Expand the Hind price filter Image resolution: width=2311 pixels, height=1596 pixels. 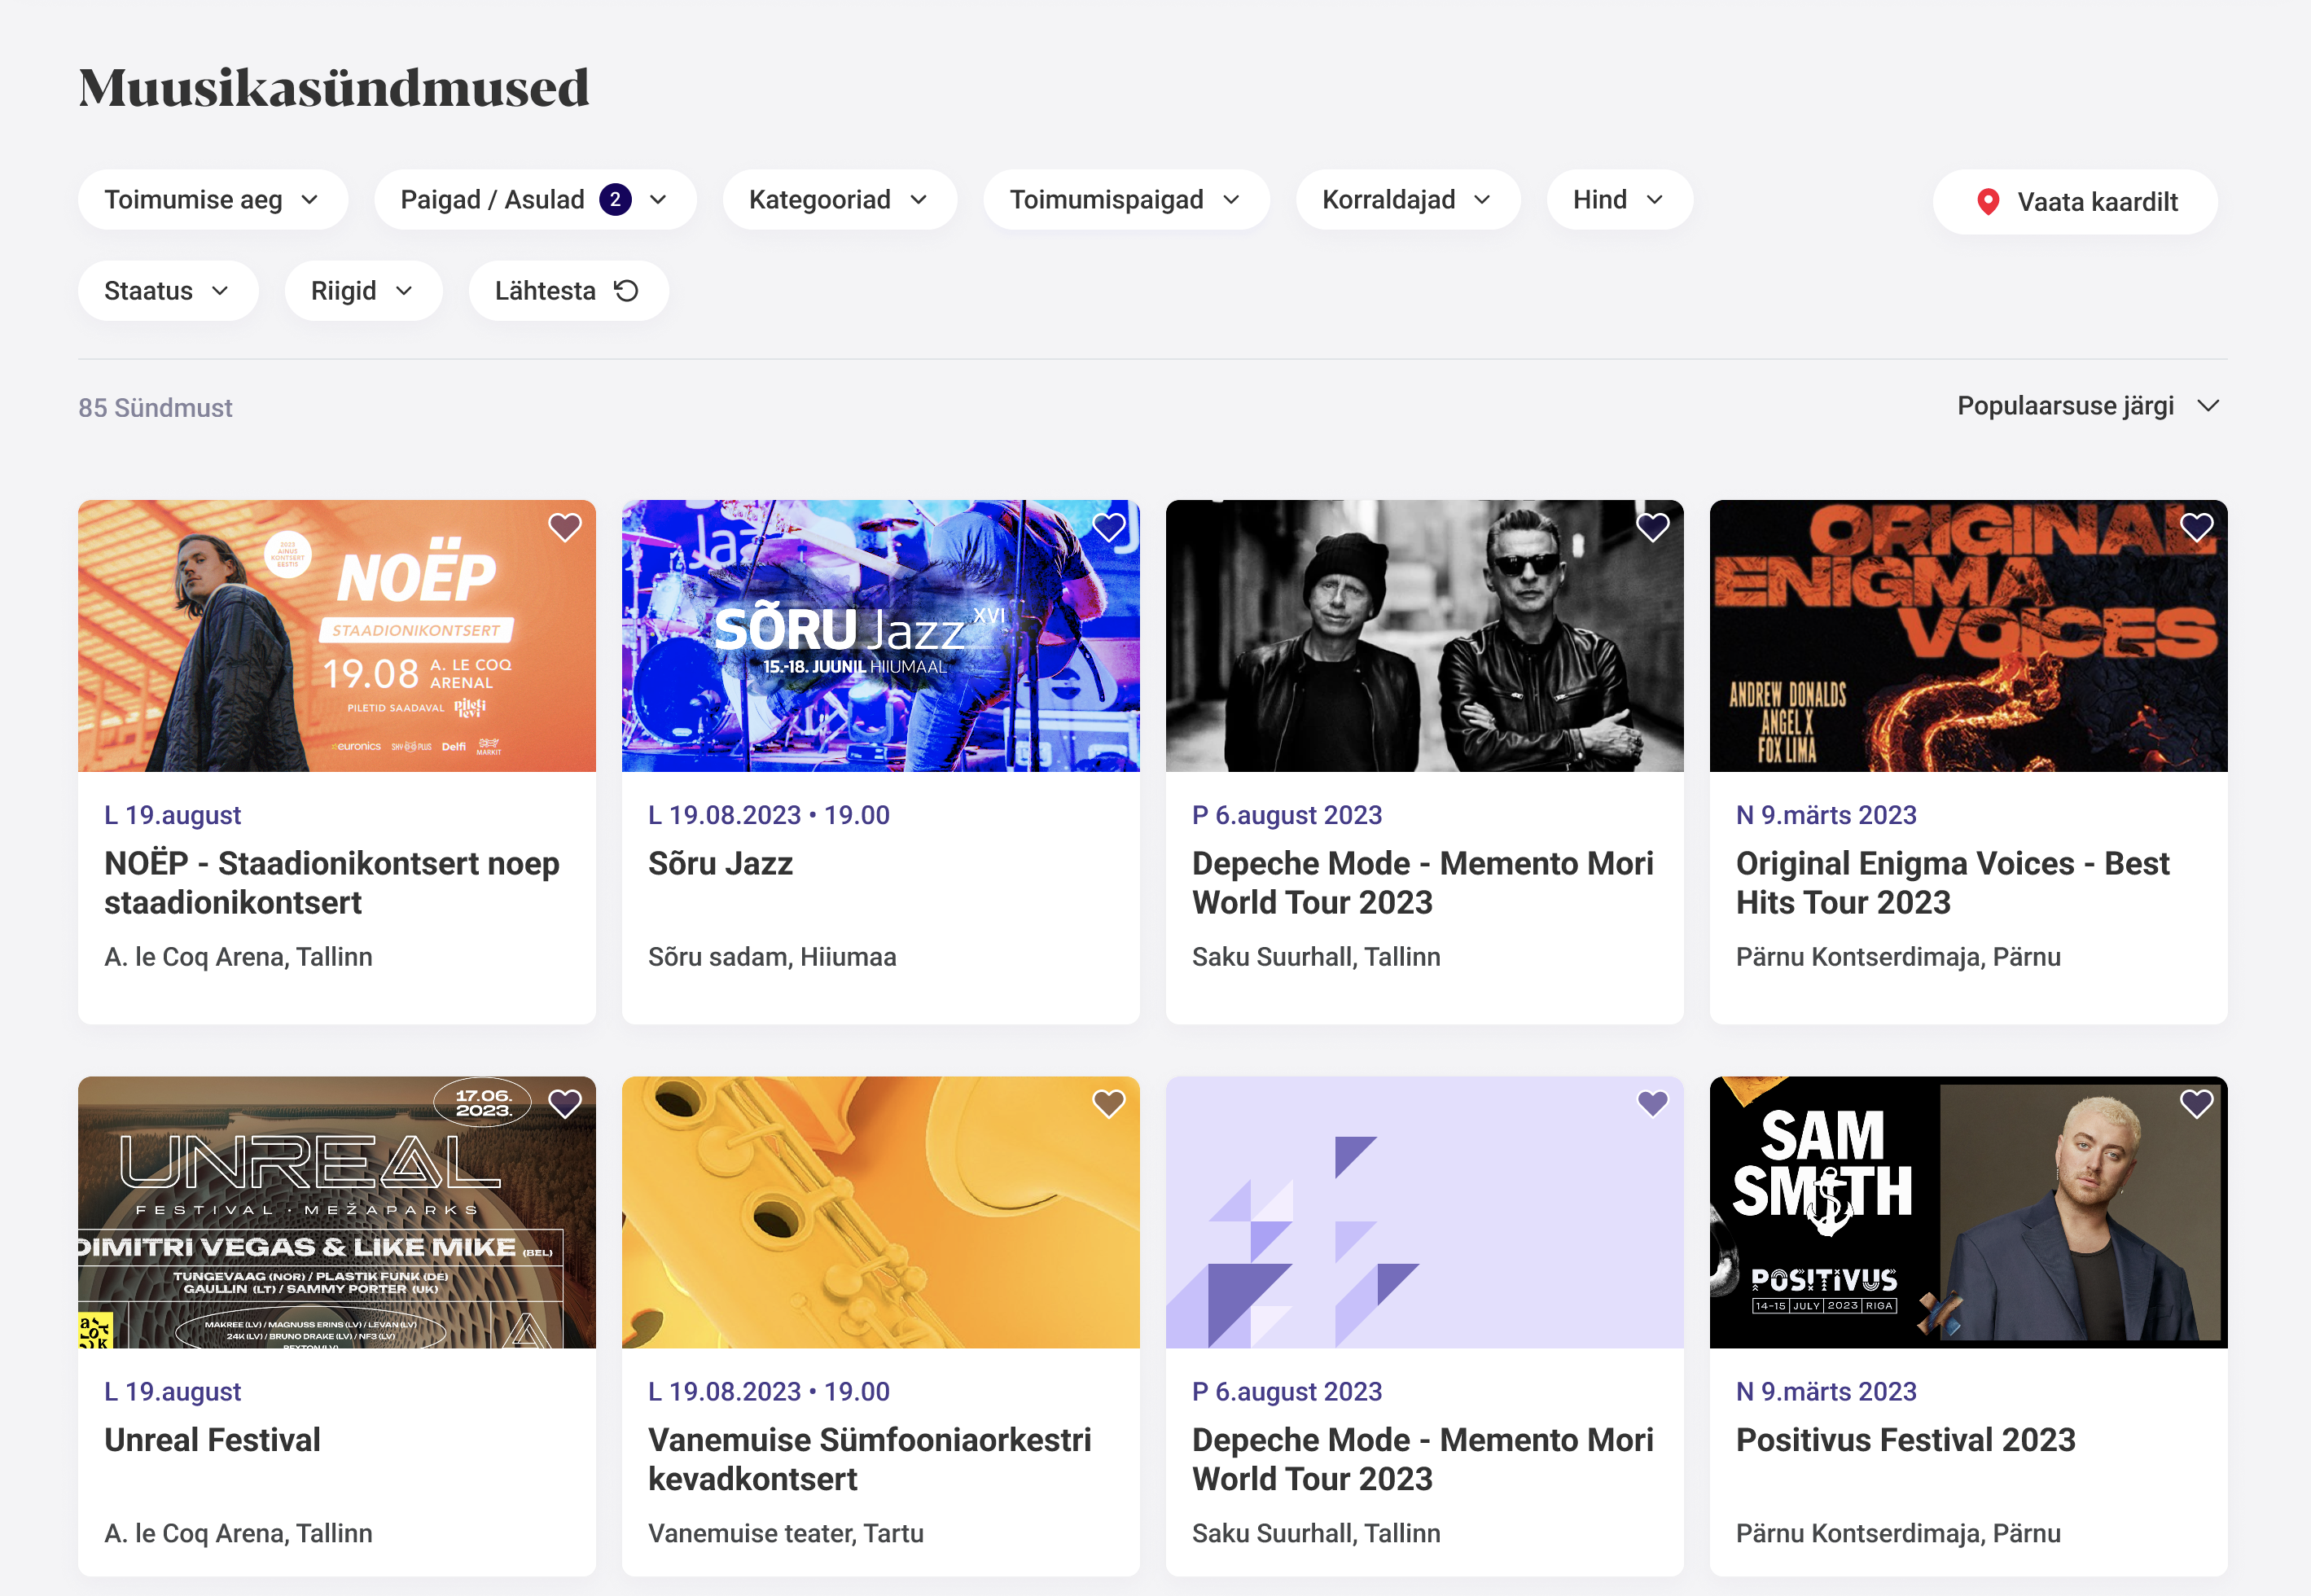pos(1619,200)
